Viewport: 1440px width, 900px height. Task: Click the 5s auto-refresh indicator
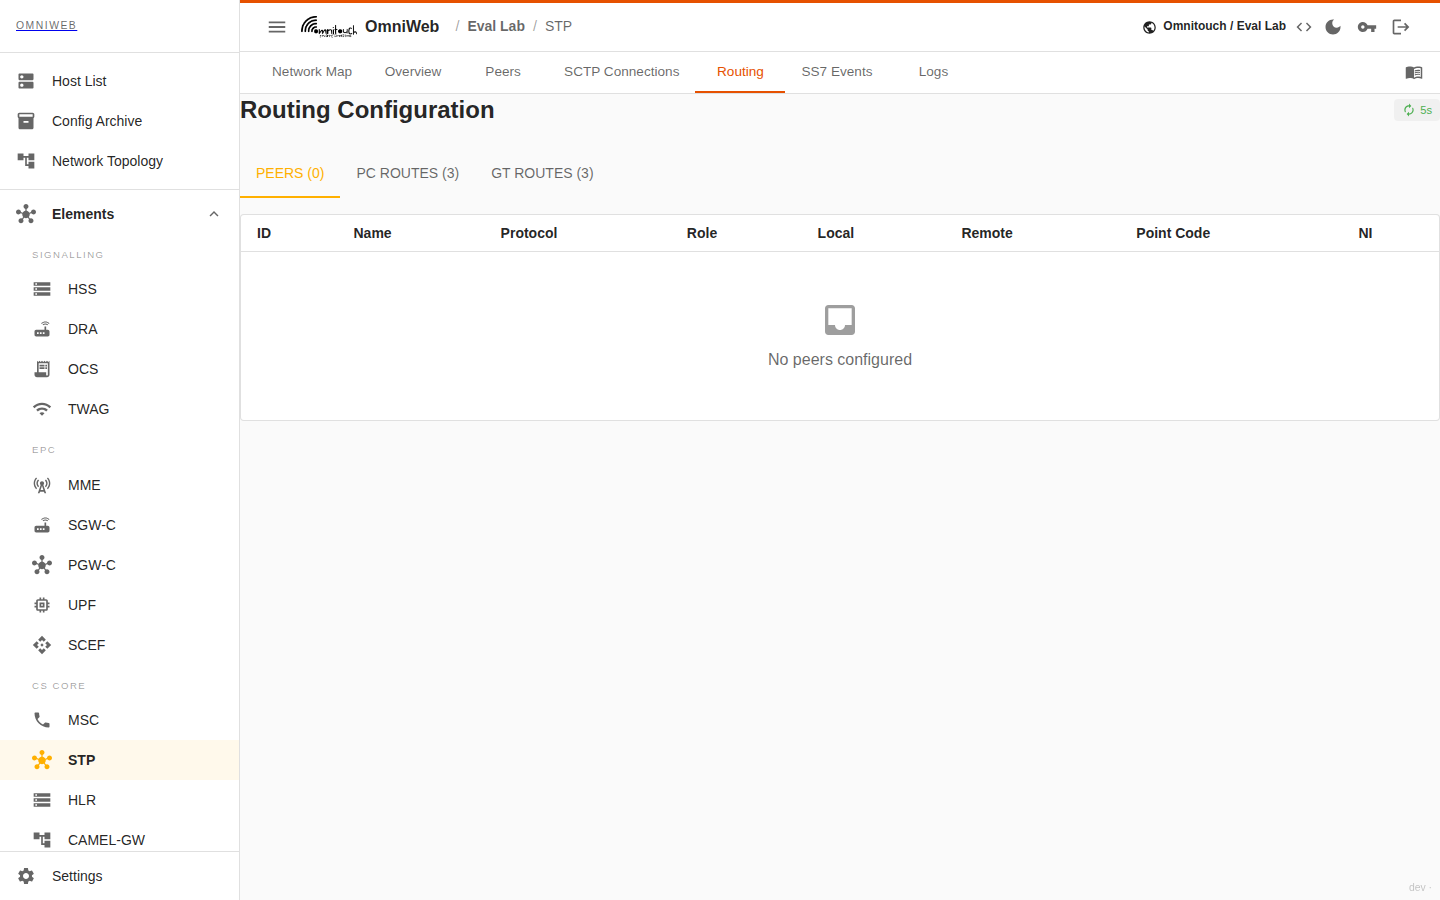point(1417,110)
